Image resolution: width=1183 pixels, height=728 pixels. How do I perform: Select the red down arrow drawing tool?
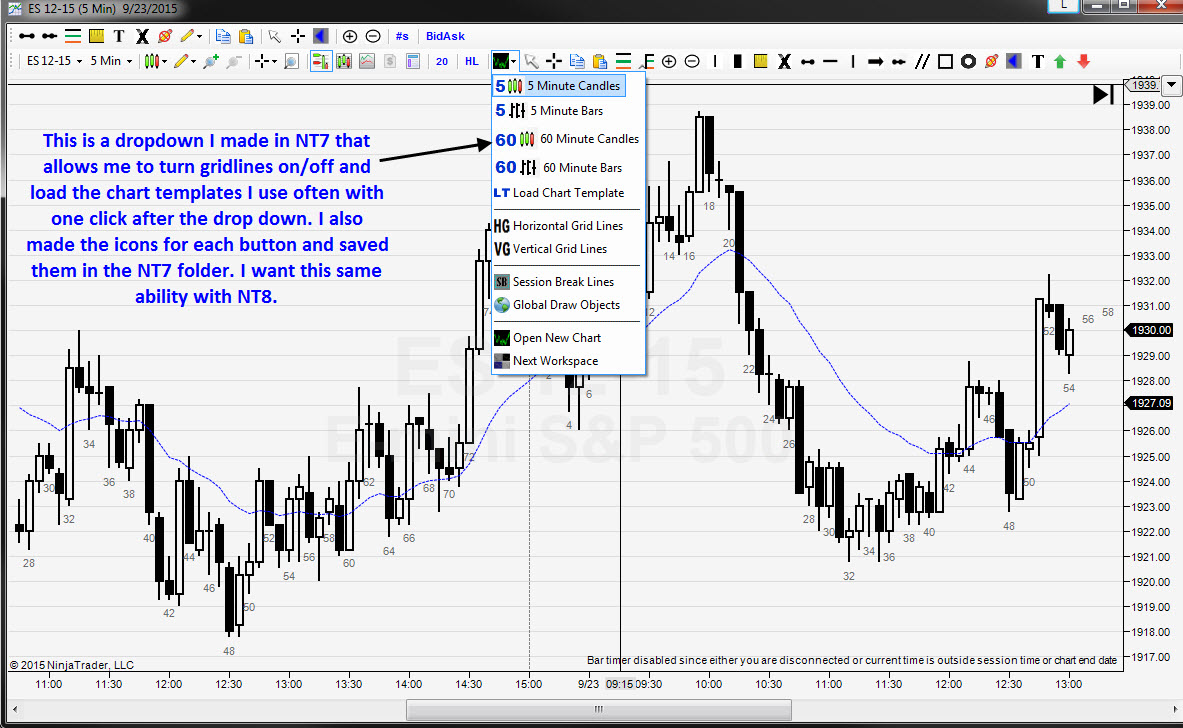[1083, 62]
